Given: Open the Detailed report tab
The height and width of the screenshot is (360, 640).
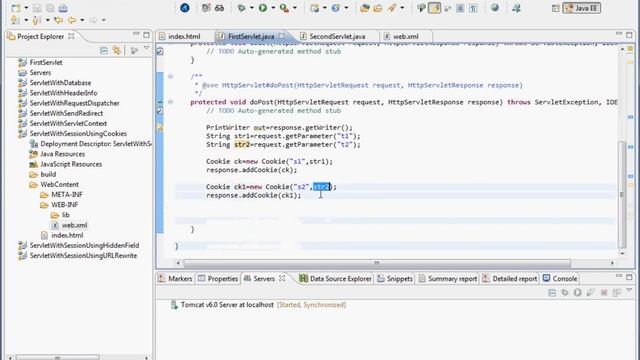Looking at the screenshot, I should point(510,279).
